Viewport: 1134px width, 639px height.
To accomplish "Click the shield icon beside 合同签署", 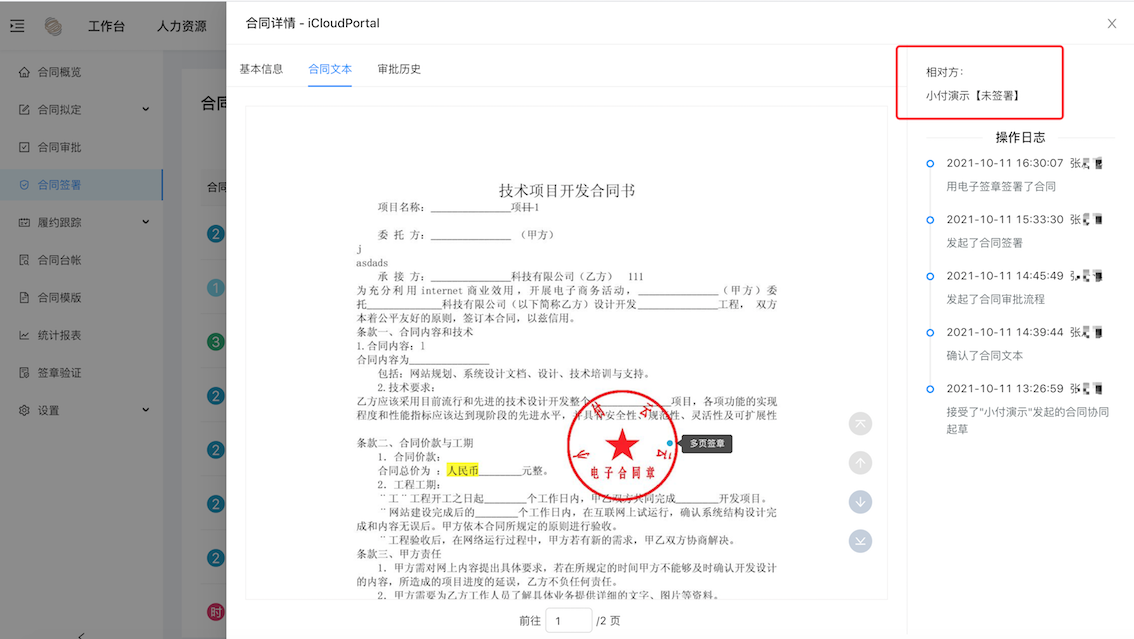I will pyautogui.click(x=24, y=184).
